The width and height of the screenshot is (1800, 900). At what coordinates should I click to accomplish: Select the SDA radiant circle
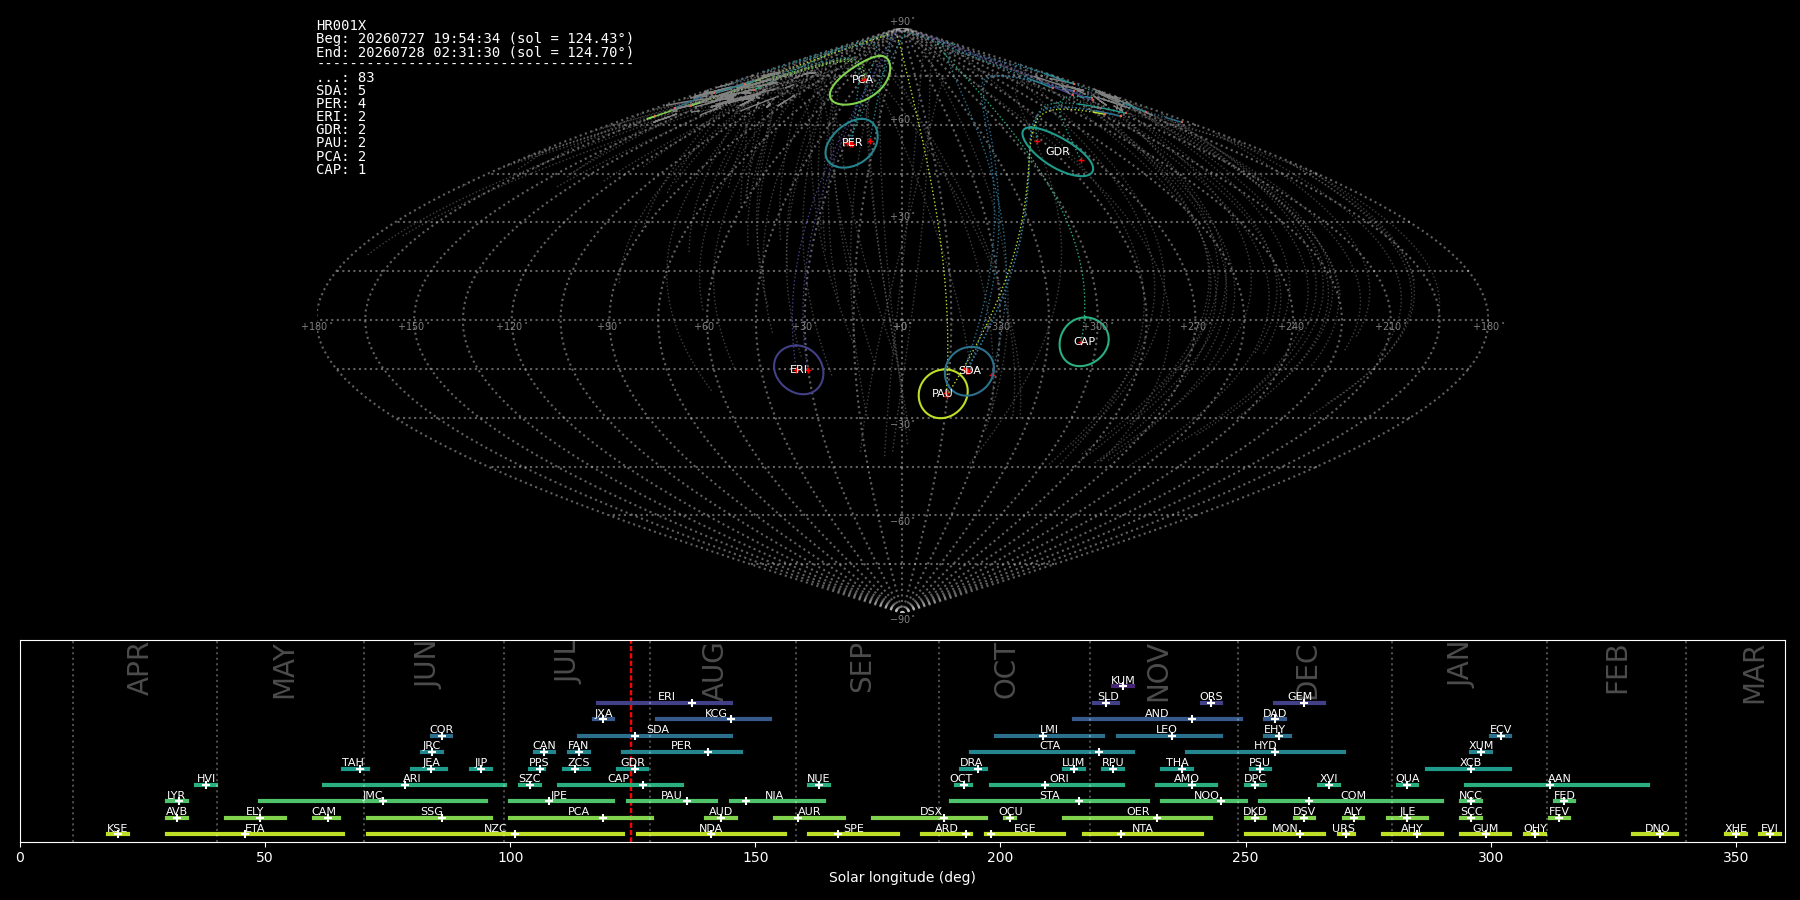point(969,370)
